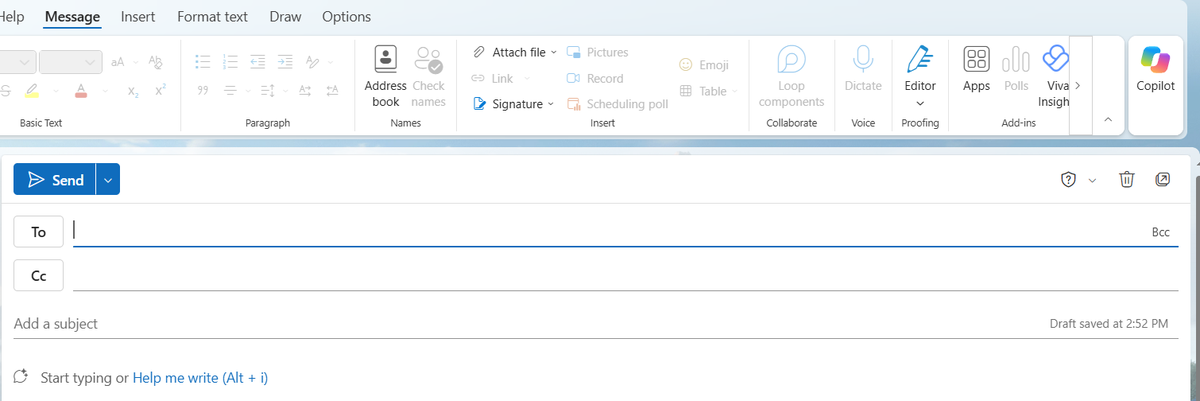Clear text formatting with eraser icon
Screen dimensions: 1200x401
[x=155, y=62]
